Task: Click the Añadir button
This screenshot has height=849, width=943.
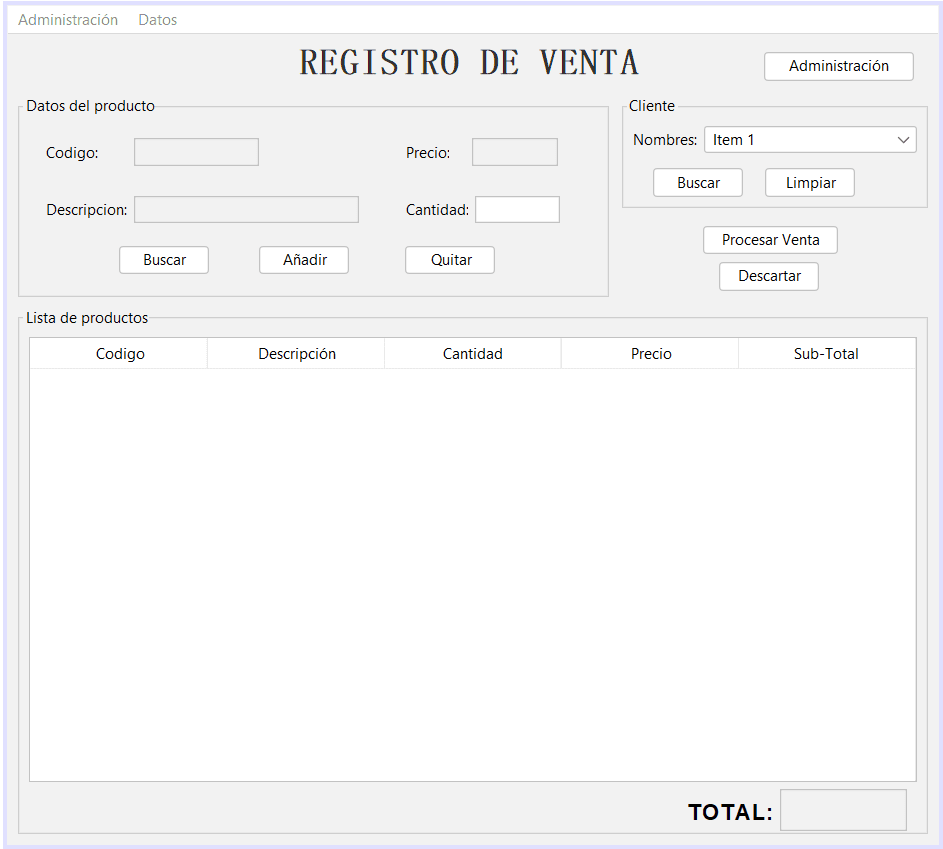Action: click(x=304, y=260)
